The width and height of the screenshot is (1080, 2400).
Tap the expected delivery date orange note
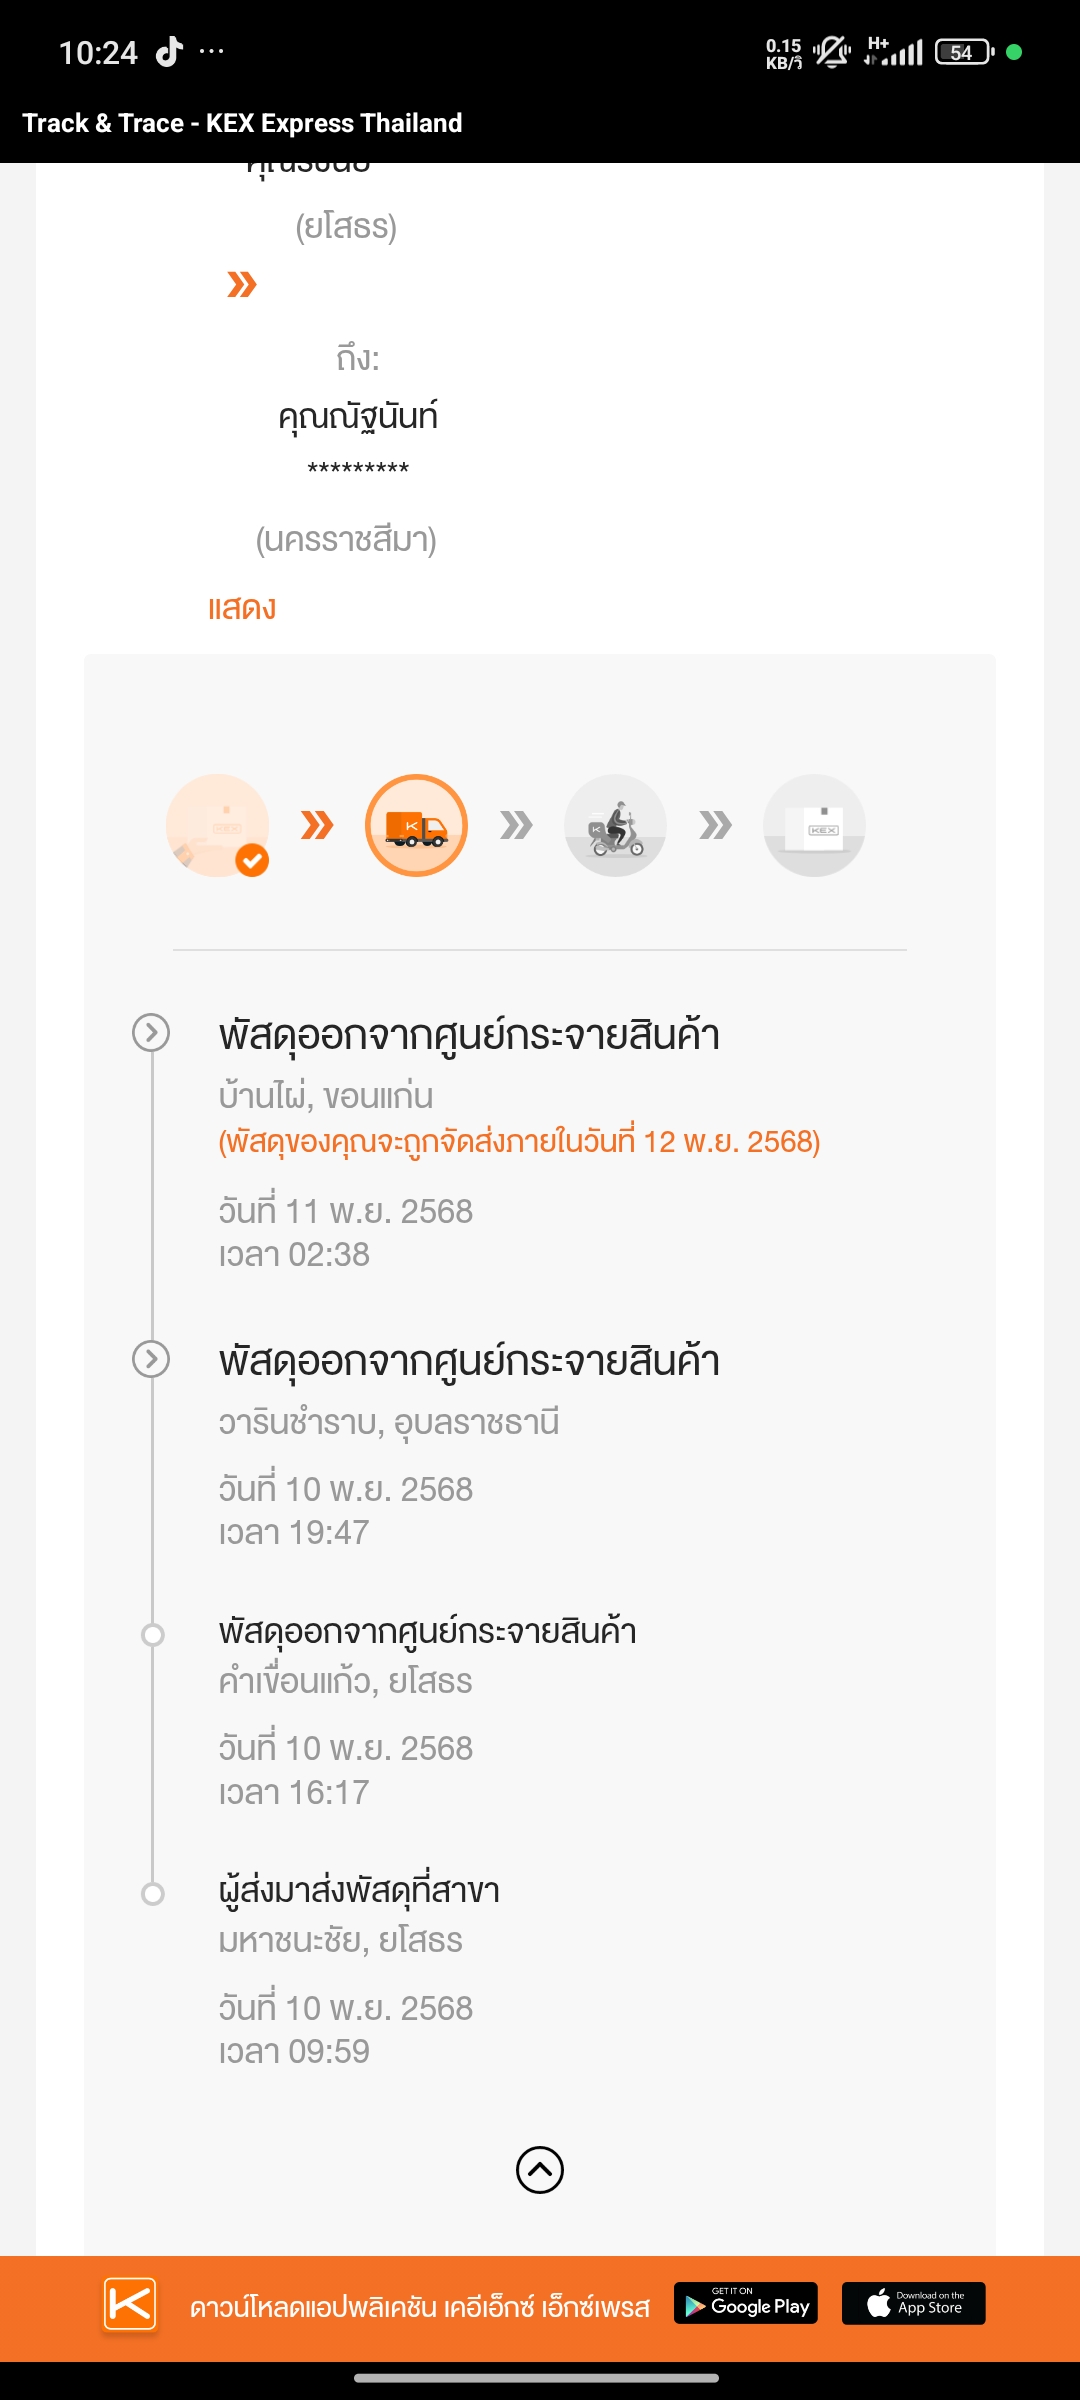[x=519, y=1142]
